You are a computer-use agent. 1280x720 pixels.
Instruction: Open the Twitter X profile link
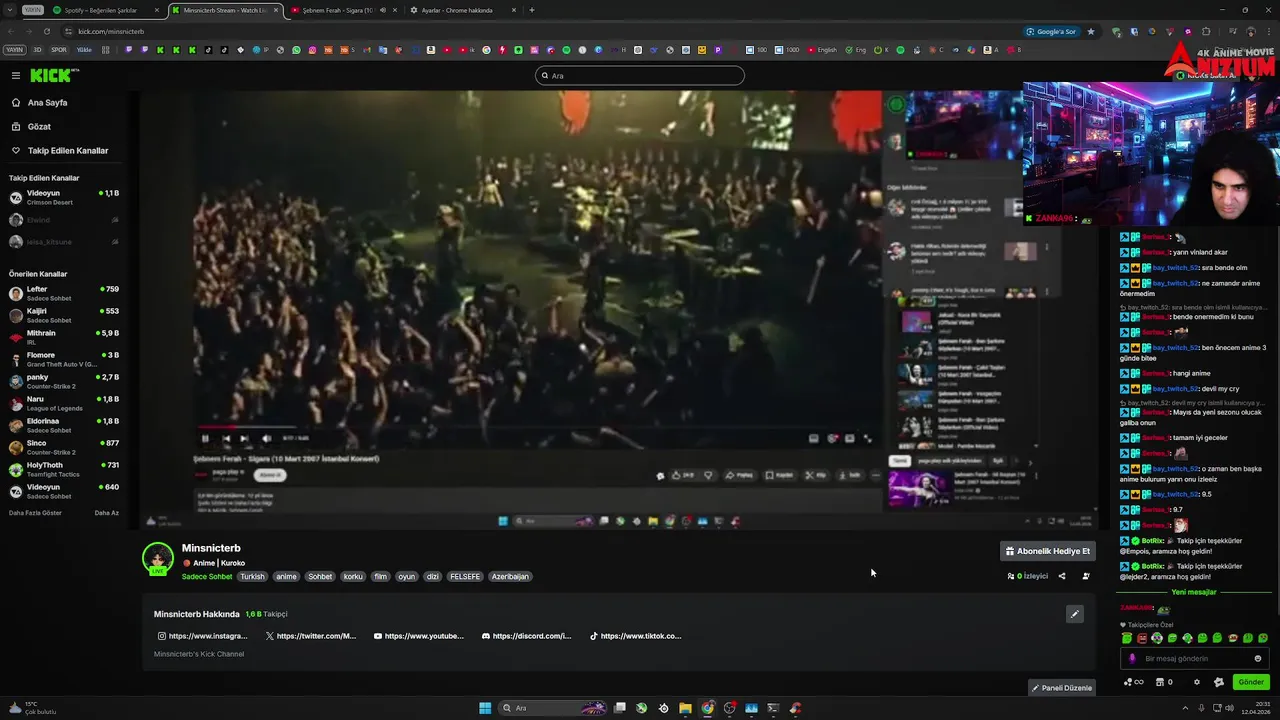coord(311,636)
